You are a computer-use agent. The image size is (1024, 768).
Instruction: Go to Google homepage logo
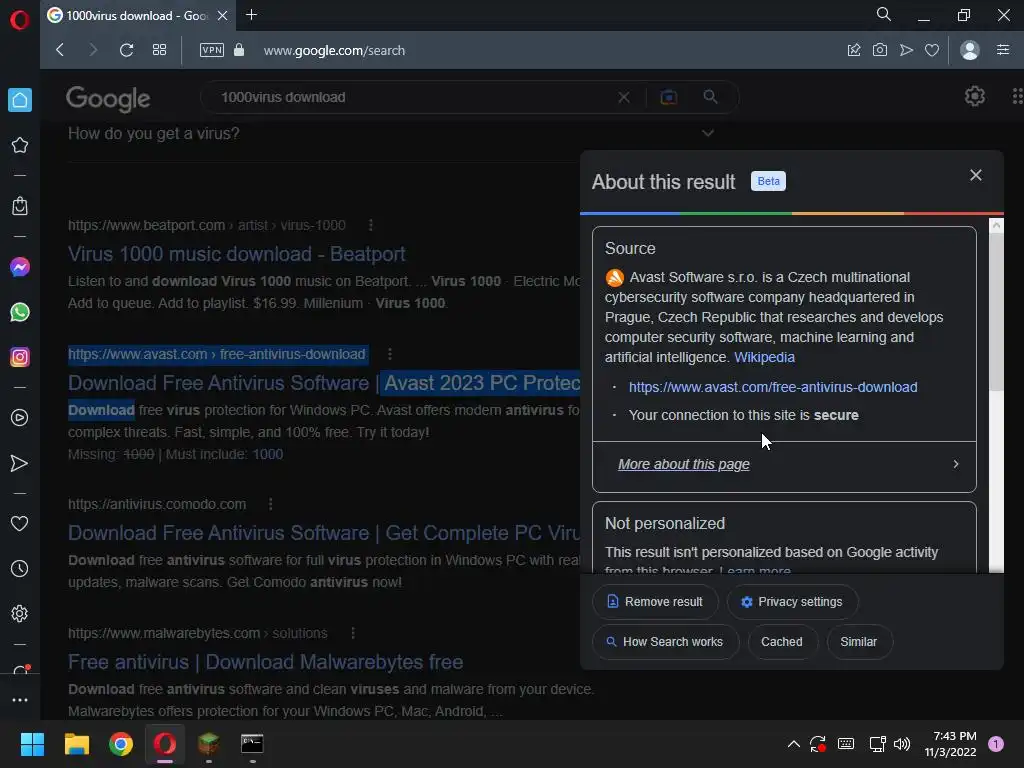108,99
